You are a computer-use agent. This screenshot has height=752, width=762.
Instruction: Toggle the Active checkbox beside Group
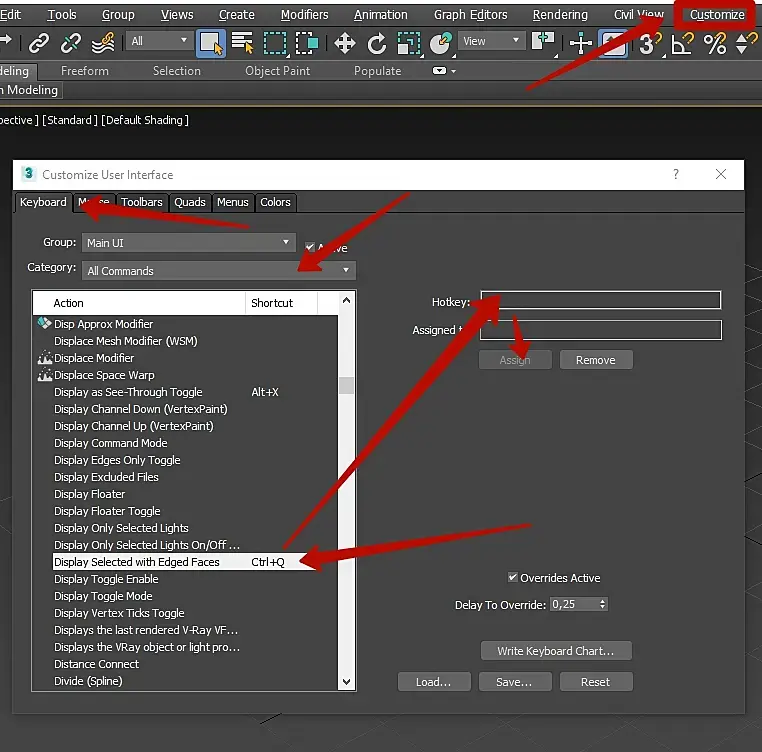tap(310, 247)
